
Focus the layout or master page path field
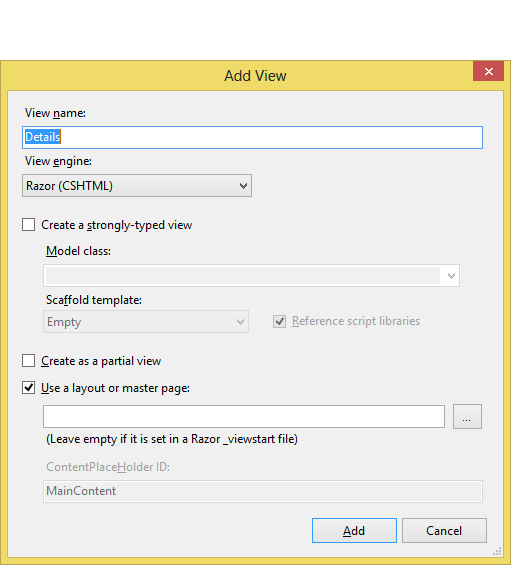[244, 416]
